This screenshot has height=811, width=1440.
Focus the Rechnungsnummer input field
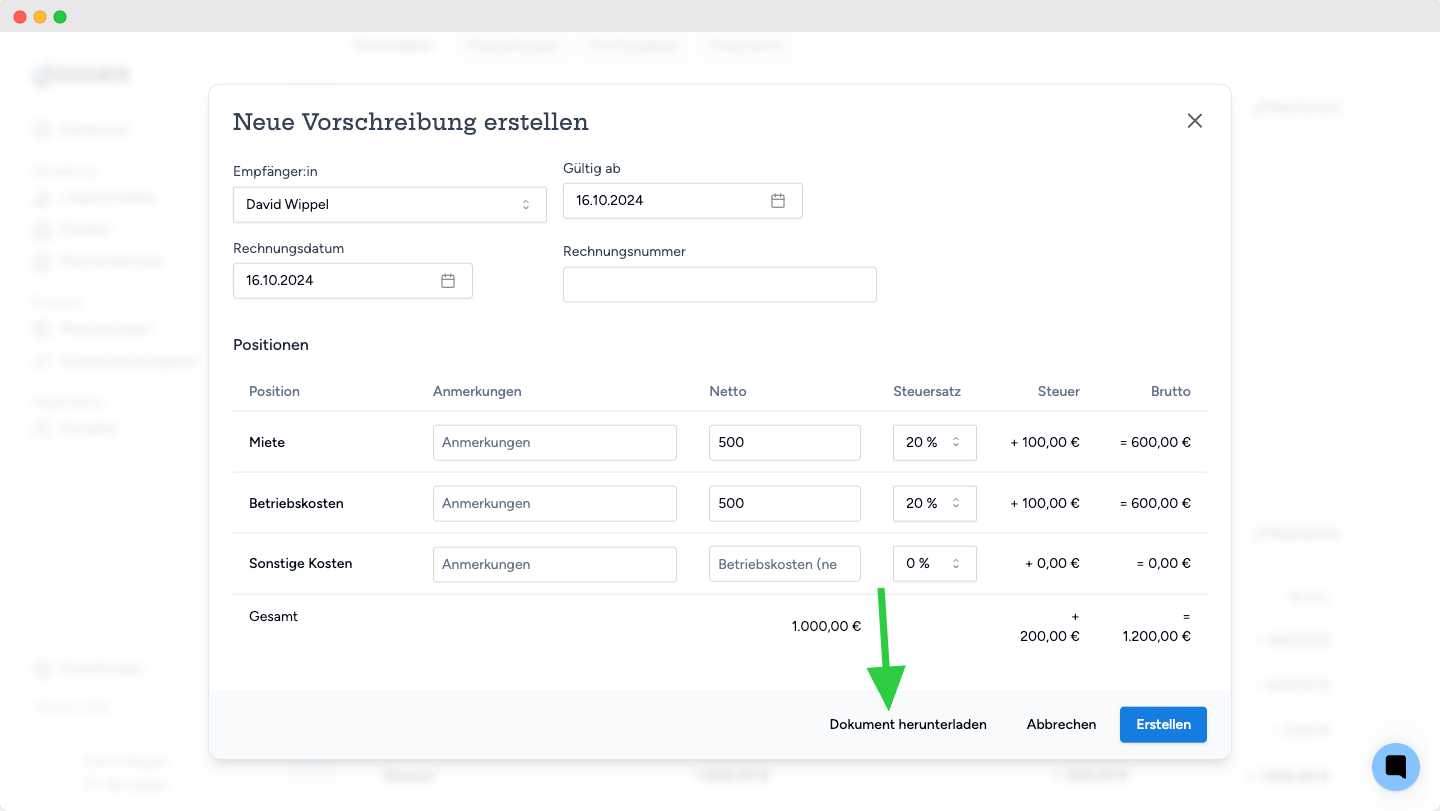719,285
